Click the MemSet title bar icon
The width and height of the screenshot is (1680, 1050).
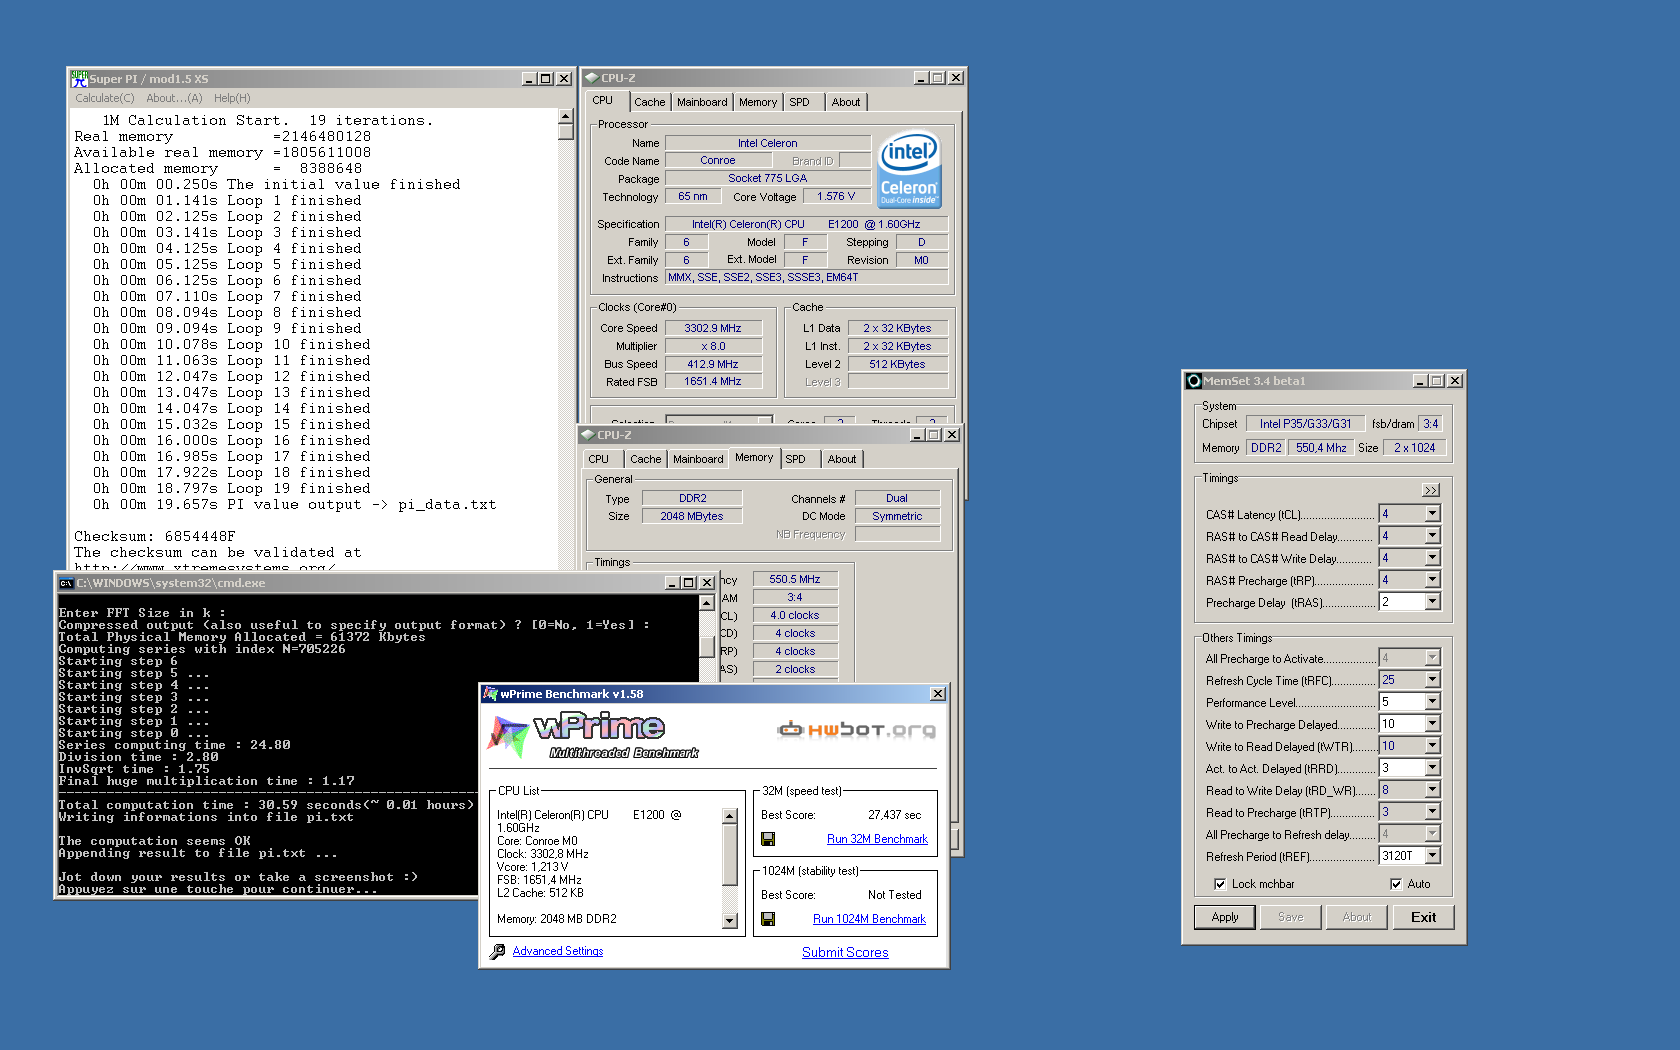1194,381
